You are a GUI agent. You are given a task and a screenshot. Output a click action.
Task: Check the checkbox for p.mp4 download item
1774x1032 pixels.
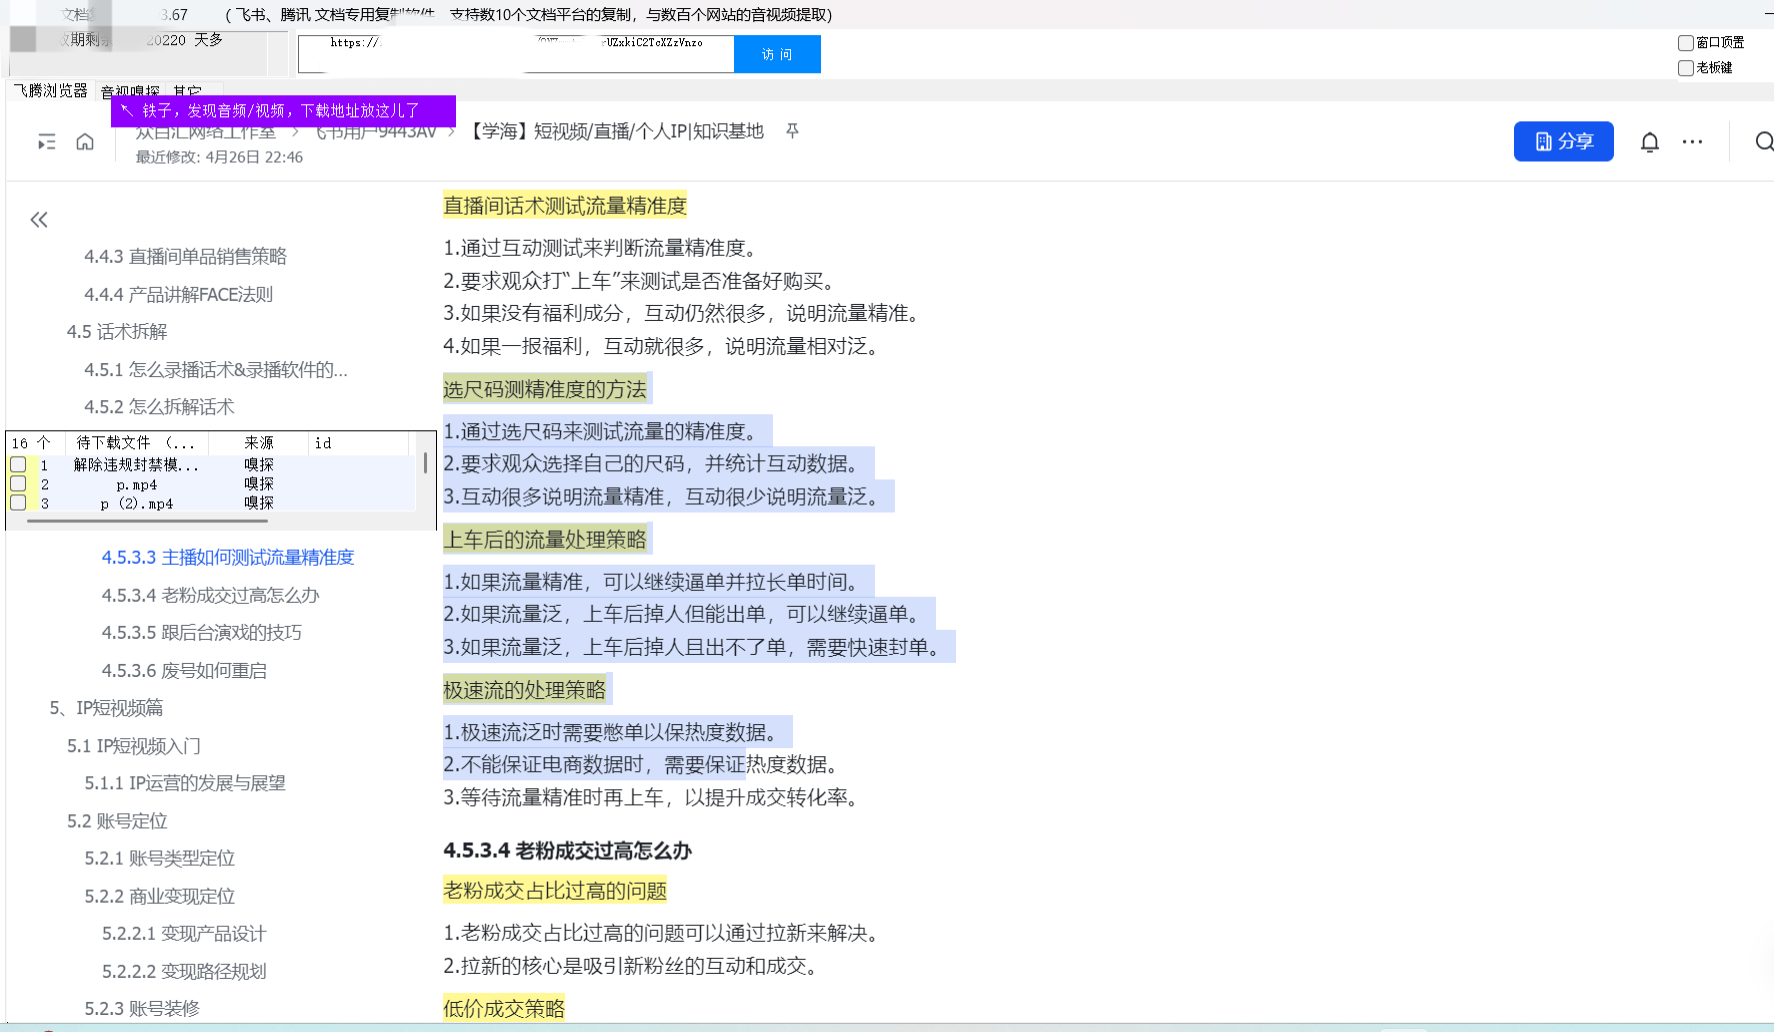tap(18, 483)
